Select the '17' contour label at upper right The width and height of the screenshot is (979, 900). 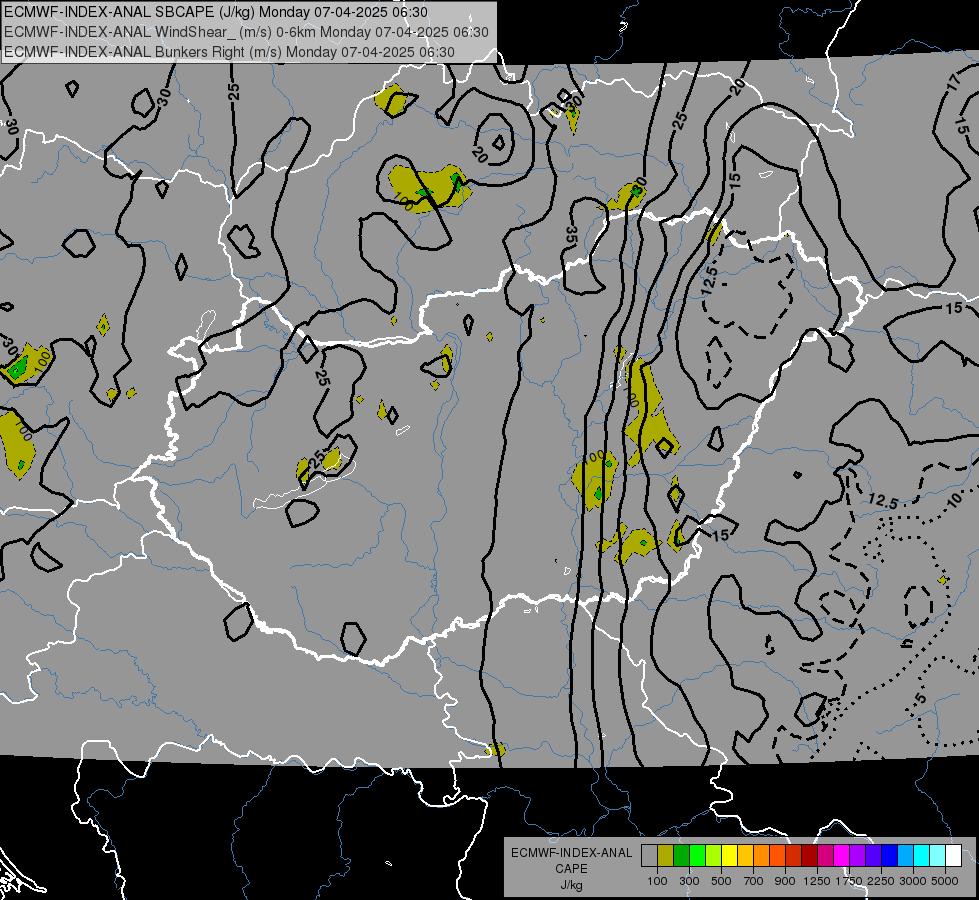click(954, 82)
